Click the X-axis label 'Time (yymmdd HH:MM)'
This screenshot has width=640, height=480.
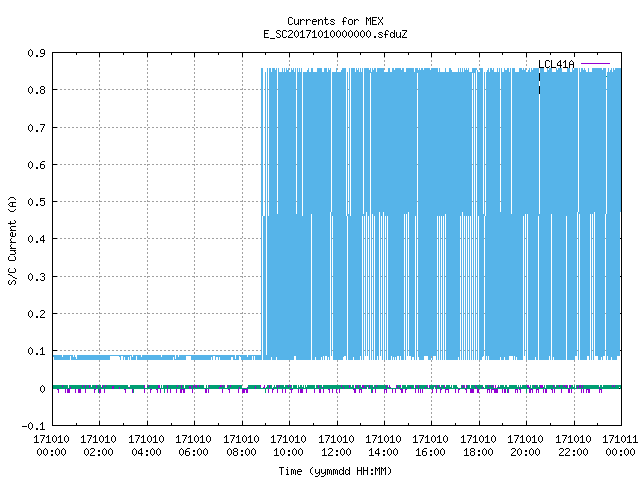(x=335, y=471)
